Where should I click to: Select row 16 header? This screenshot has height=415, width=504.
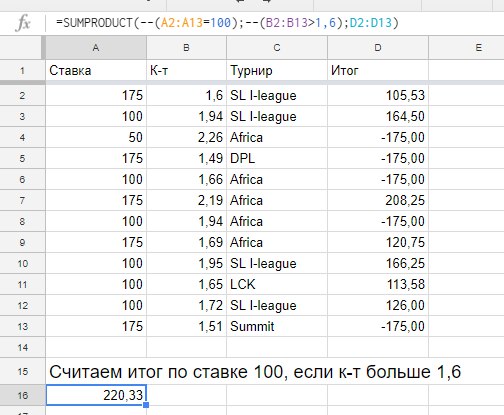pos(22,396)
